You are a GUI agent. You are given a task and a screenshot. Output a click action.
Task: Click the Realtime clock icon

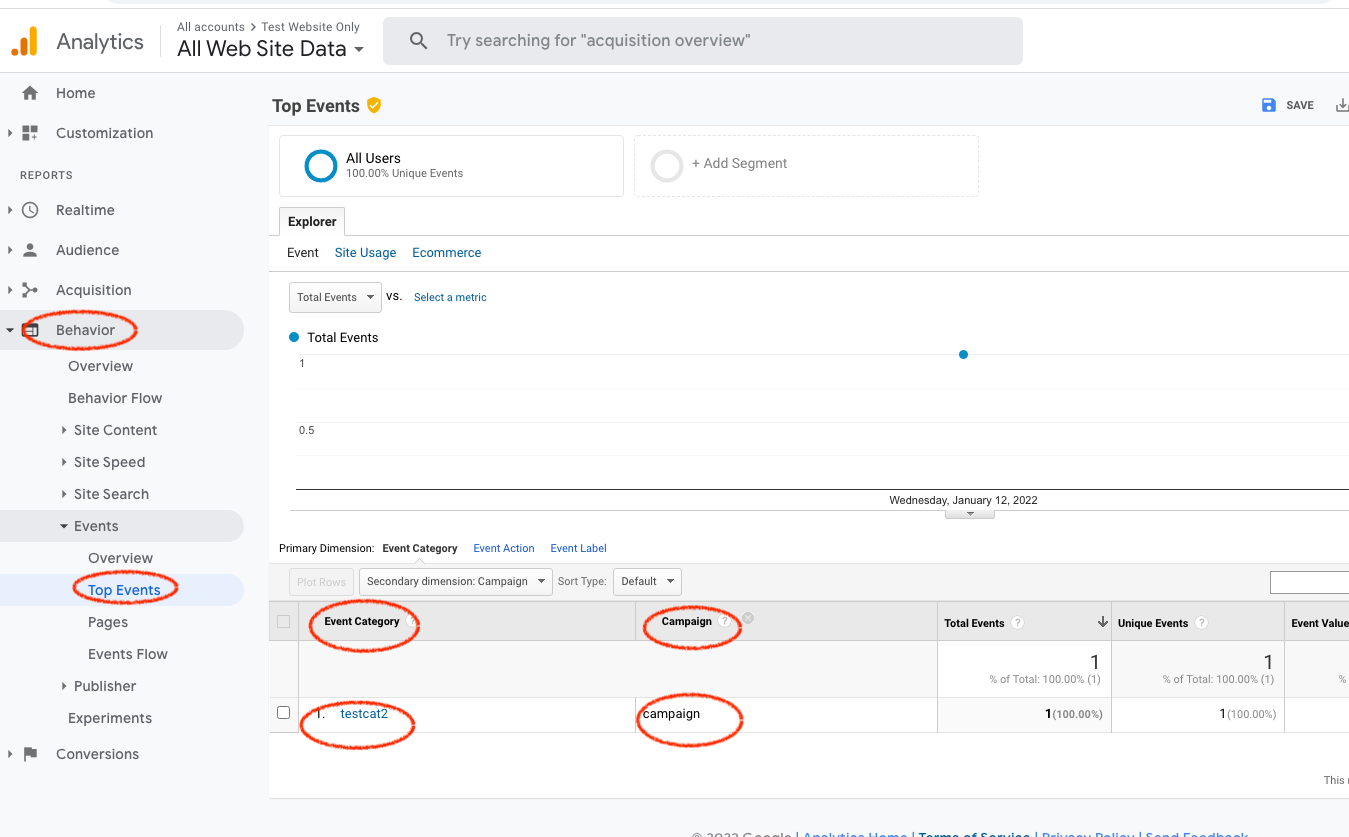click(30, 210)
